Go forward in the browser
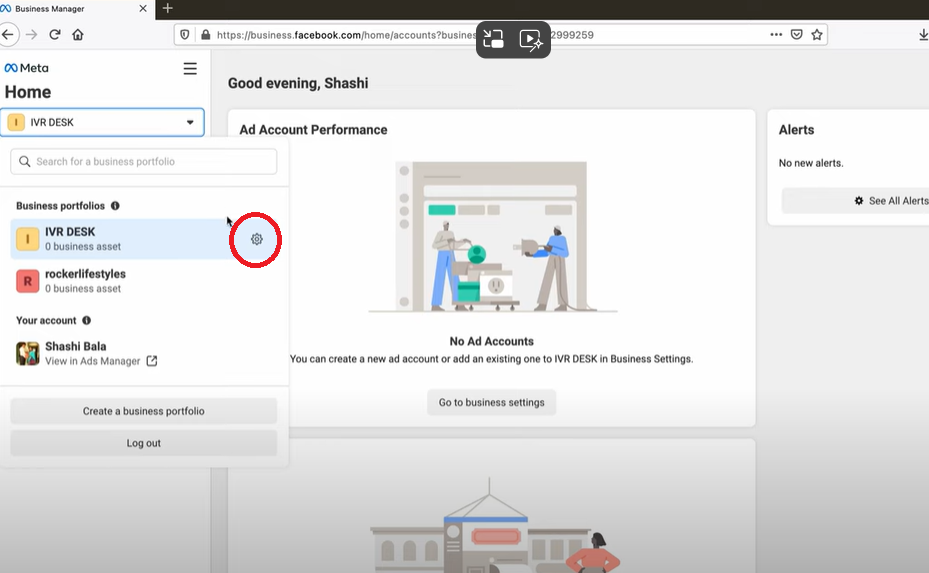Image resolution: width=929 pixels, height=573 pixels. pos(32,35)
